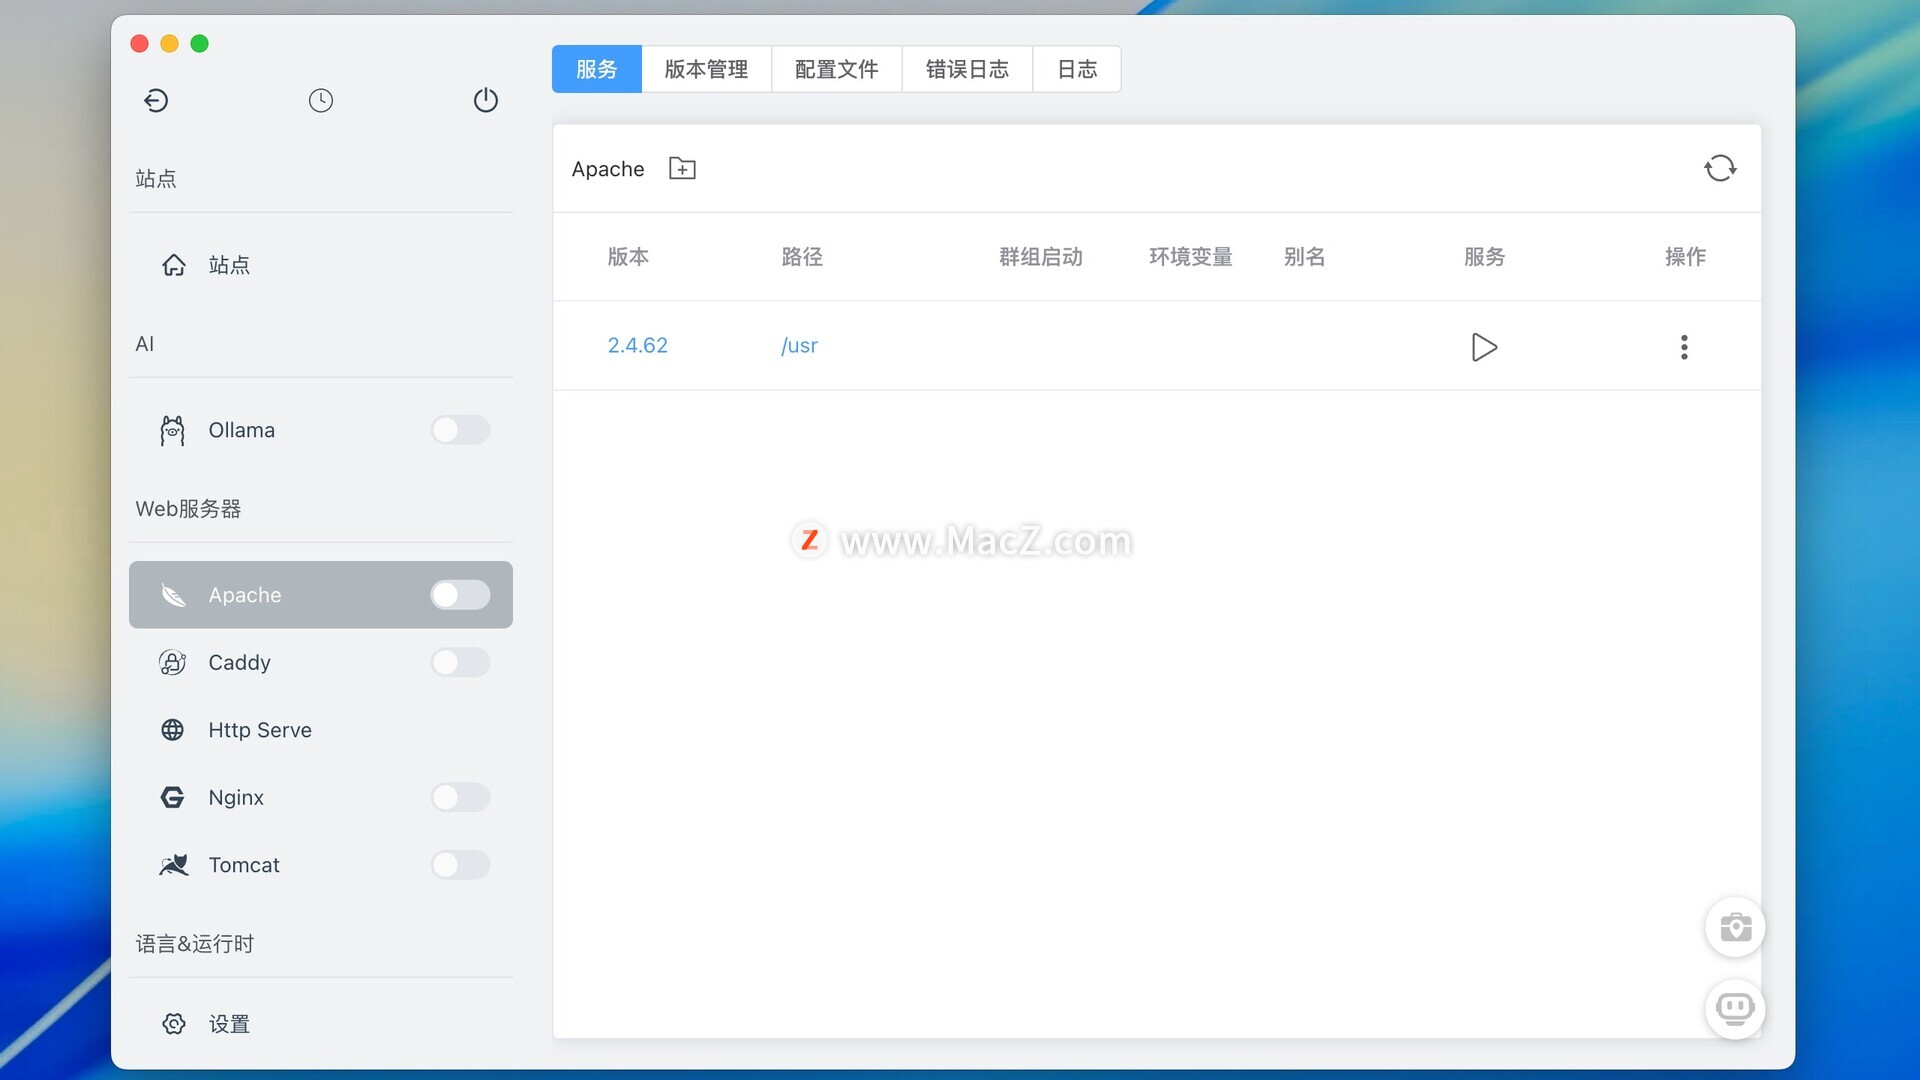Select Tomcat in the sidebar
The image size is (1920, 1080).
[x=321, y=865]
